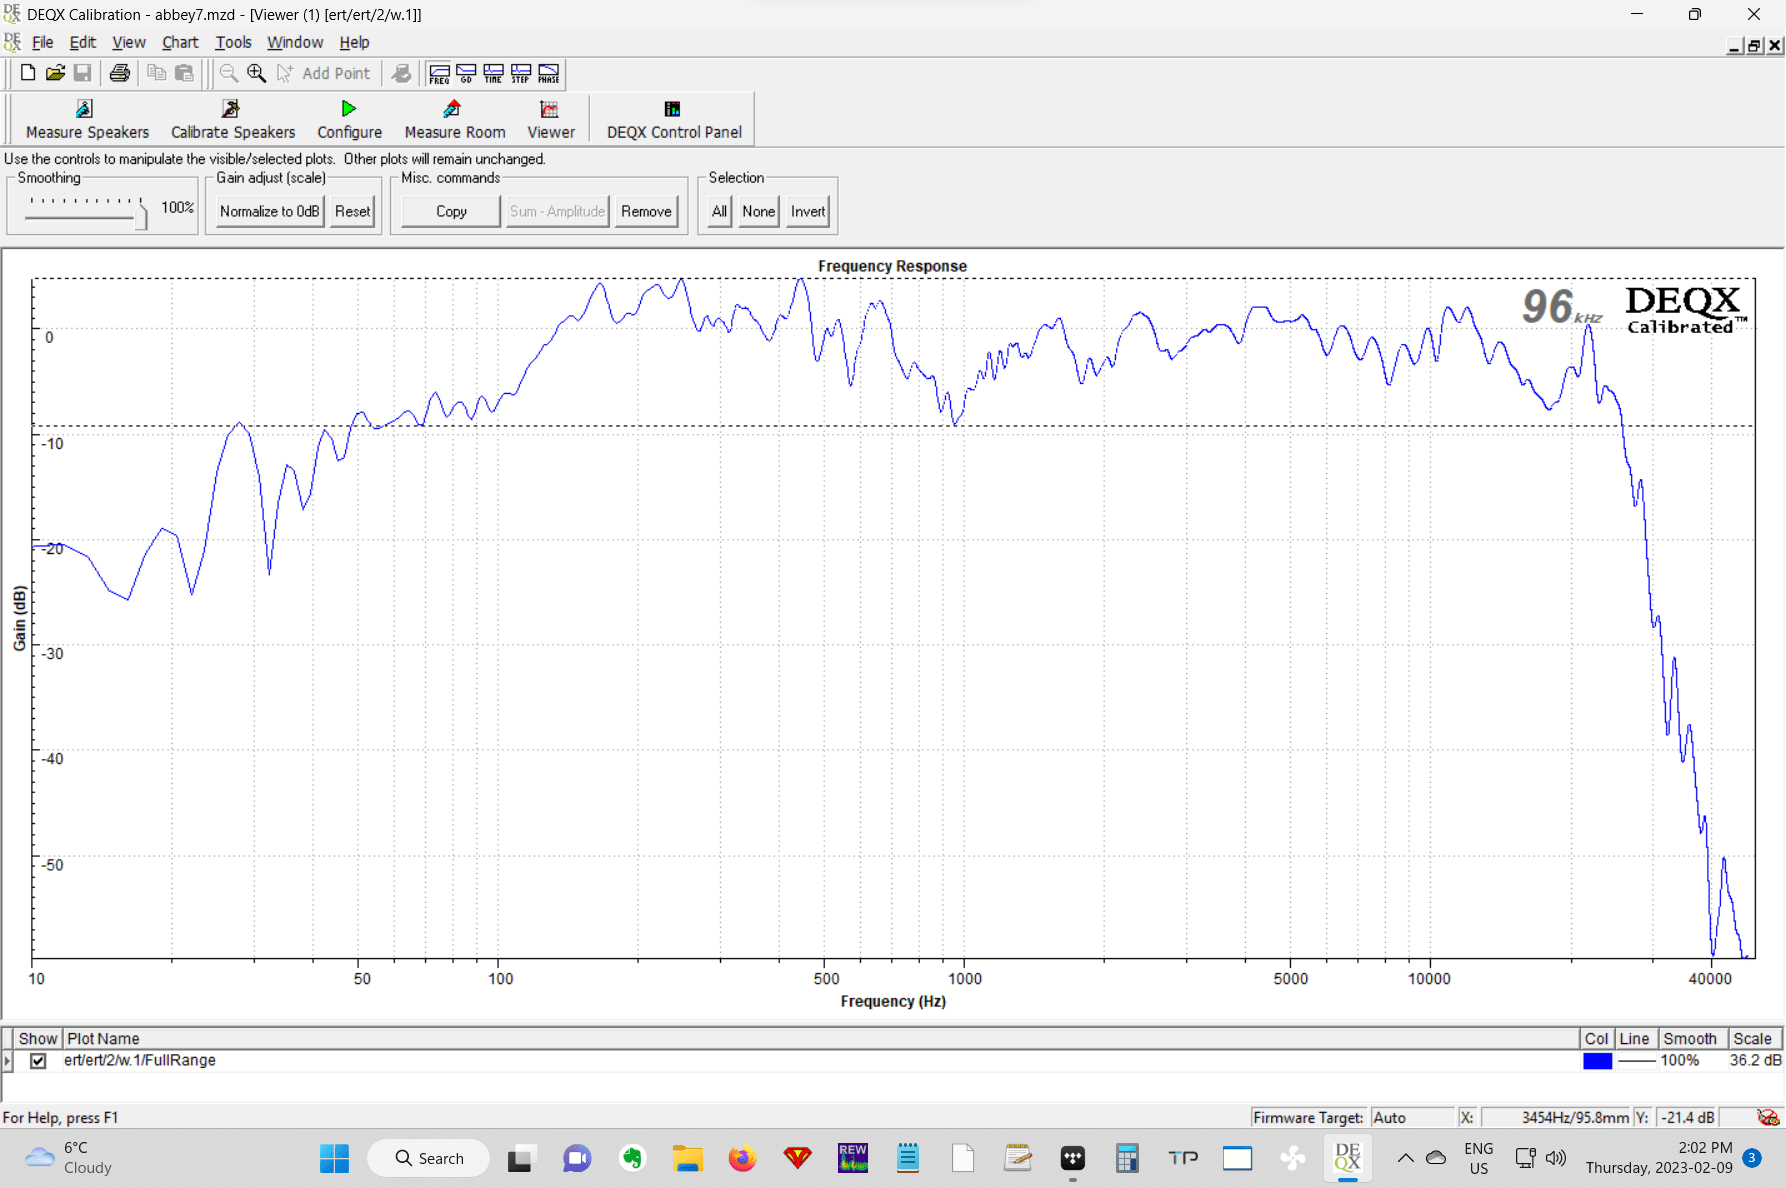This screenshot has height=1188, width=1786.
Task: Open the Tools menu
Action: [x=233, y=42]
